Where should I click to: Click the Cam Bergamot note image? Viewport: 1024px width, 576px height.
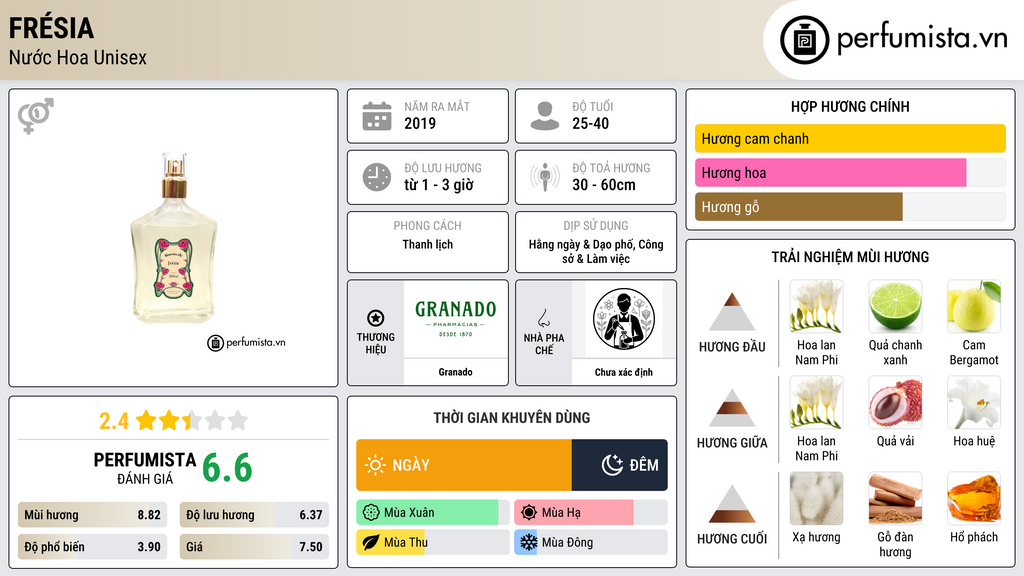(x=974, y=307)
